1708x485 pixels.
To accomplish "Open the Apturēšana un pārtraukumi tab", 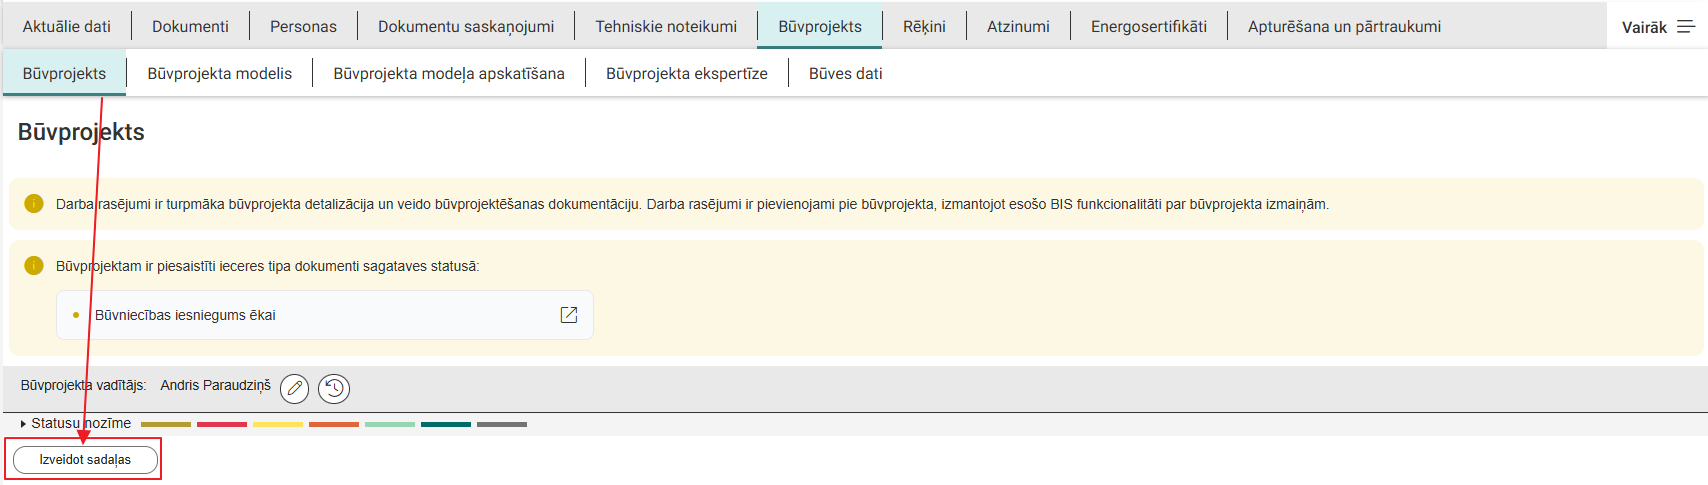I will point(1344,26).
